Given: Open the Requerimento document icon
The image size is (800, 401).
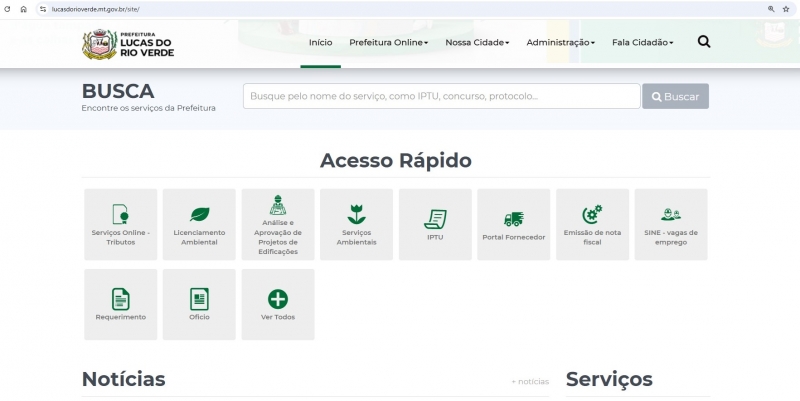Looking at the screenshot, I should click(x=120, y=299).
